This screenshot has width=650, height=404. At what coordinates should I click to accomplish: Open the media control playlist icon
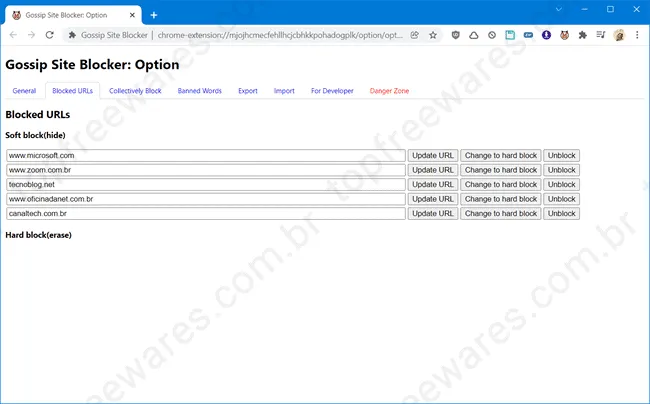(601, 35)
